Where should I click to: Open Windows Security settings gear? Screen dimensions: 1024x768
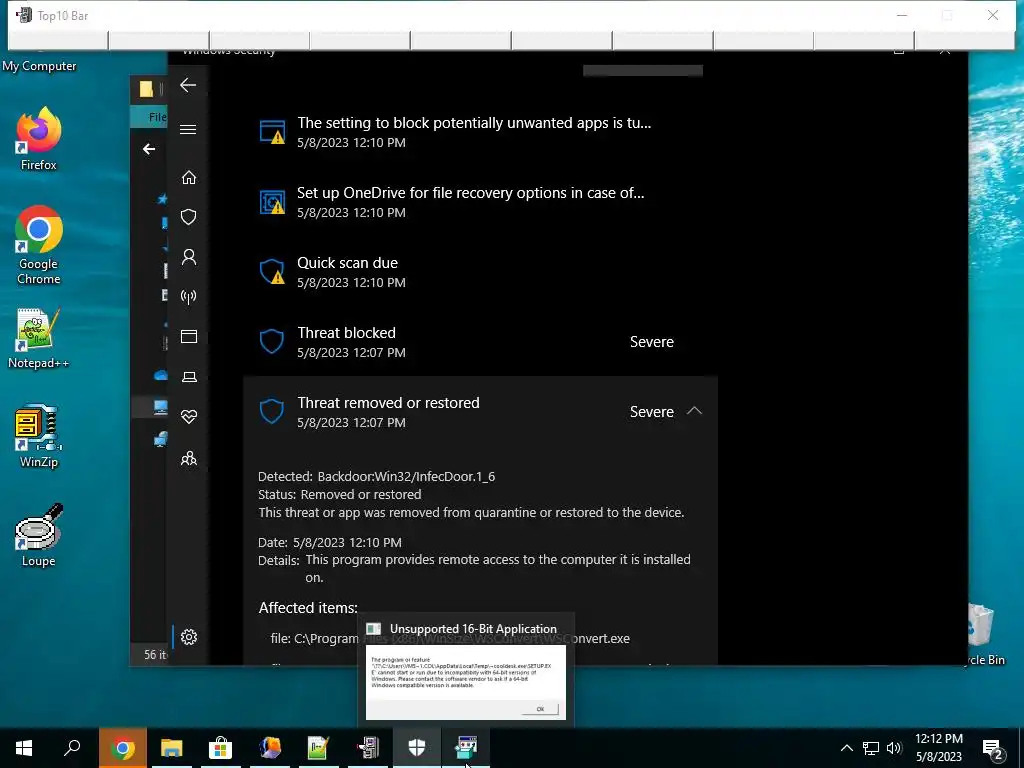189,637
